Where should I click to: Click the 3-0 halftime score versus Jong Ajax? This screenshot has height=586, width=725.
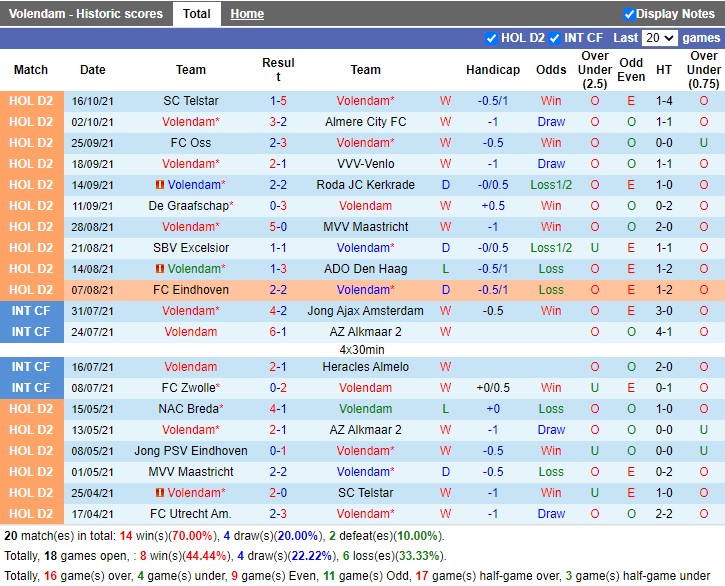(x=664, y=311)
